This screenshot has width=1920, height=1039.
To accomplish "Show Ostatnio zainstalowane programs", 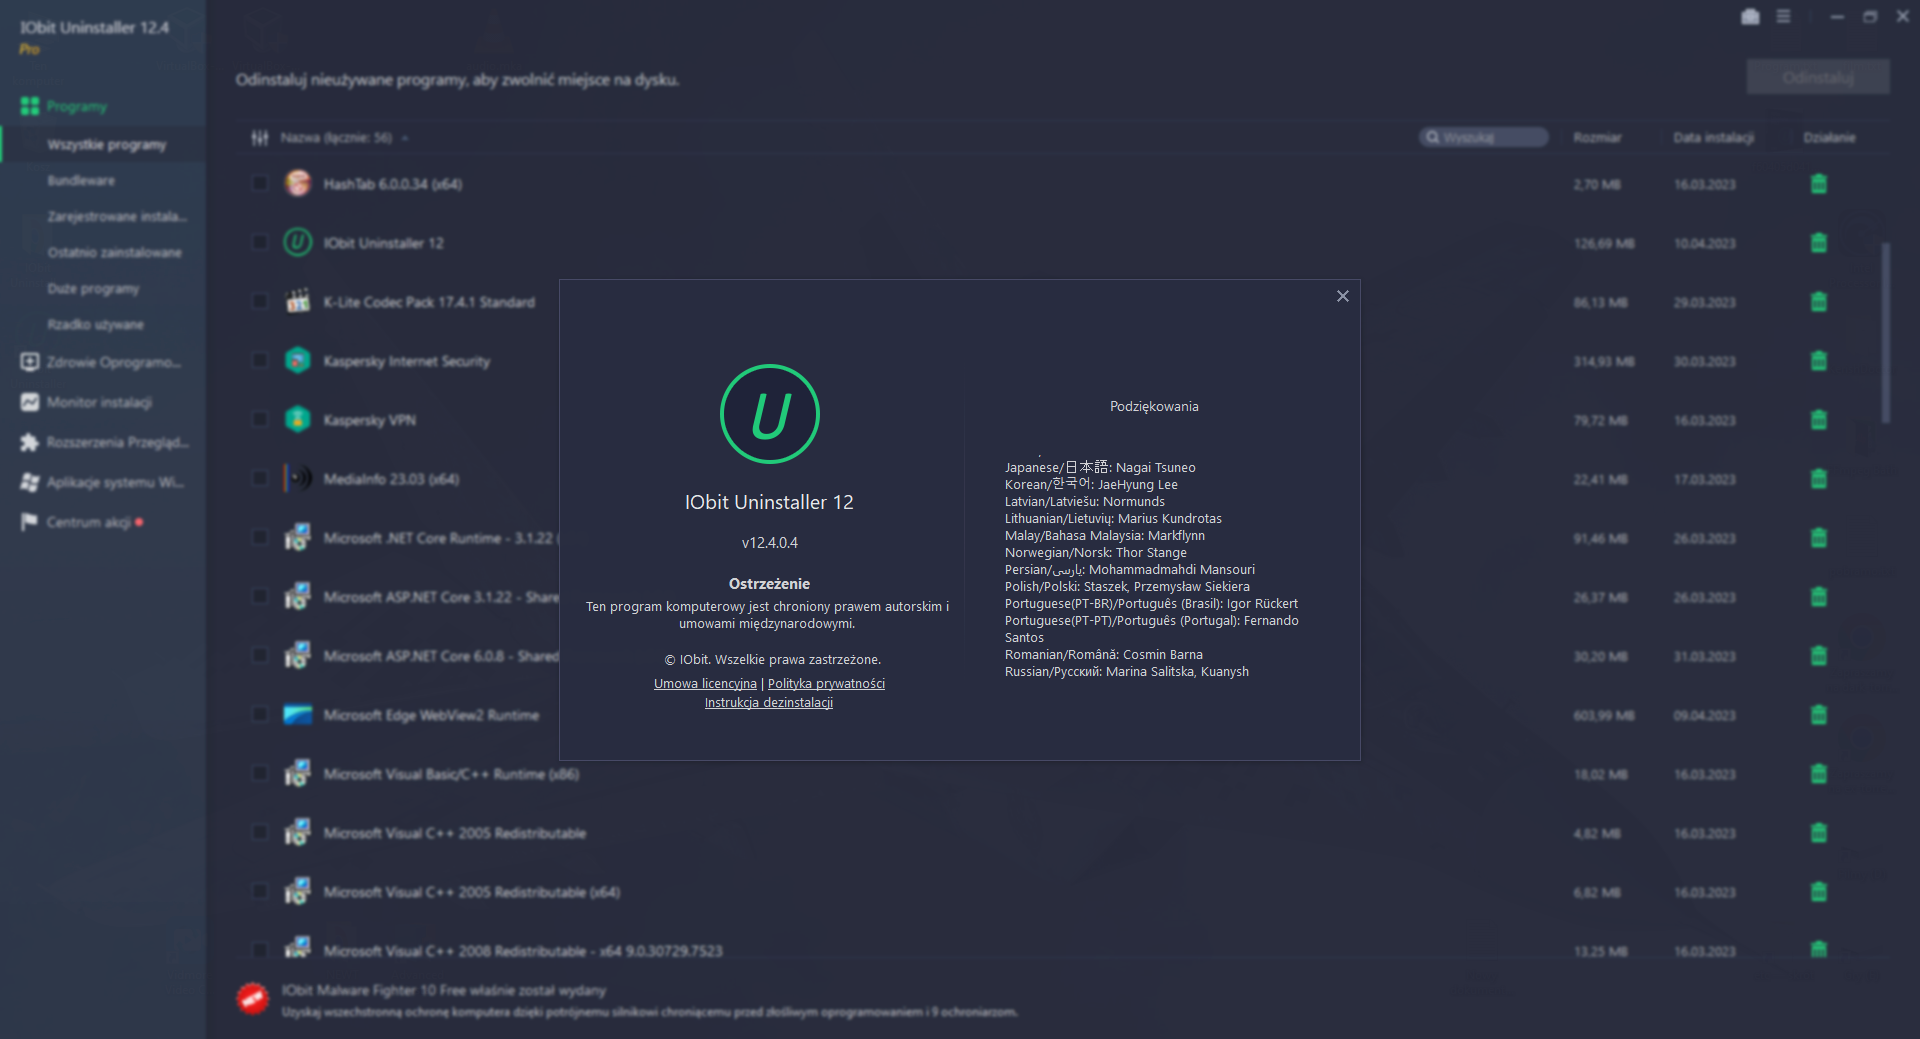I will pos(114,253).
